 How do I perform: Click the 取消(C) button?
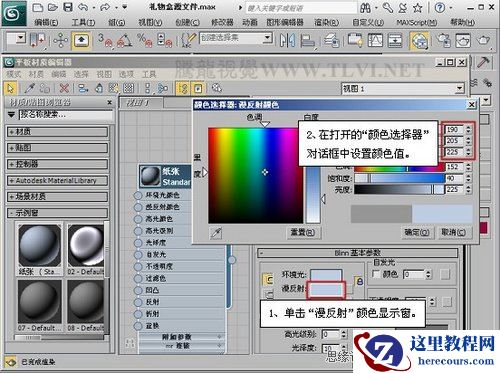coord(454,232)
